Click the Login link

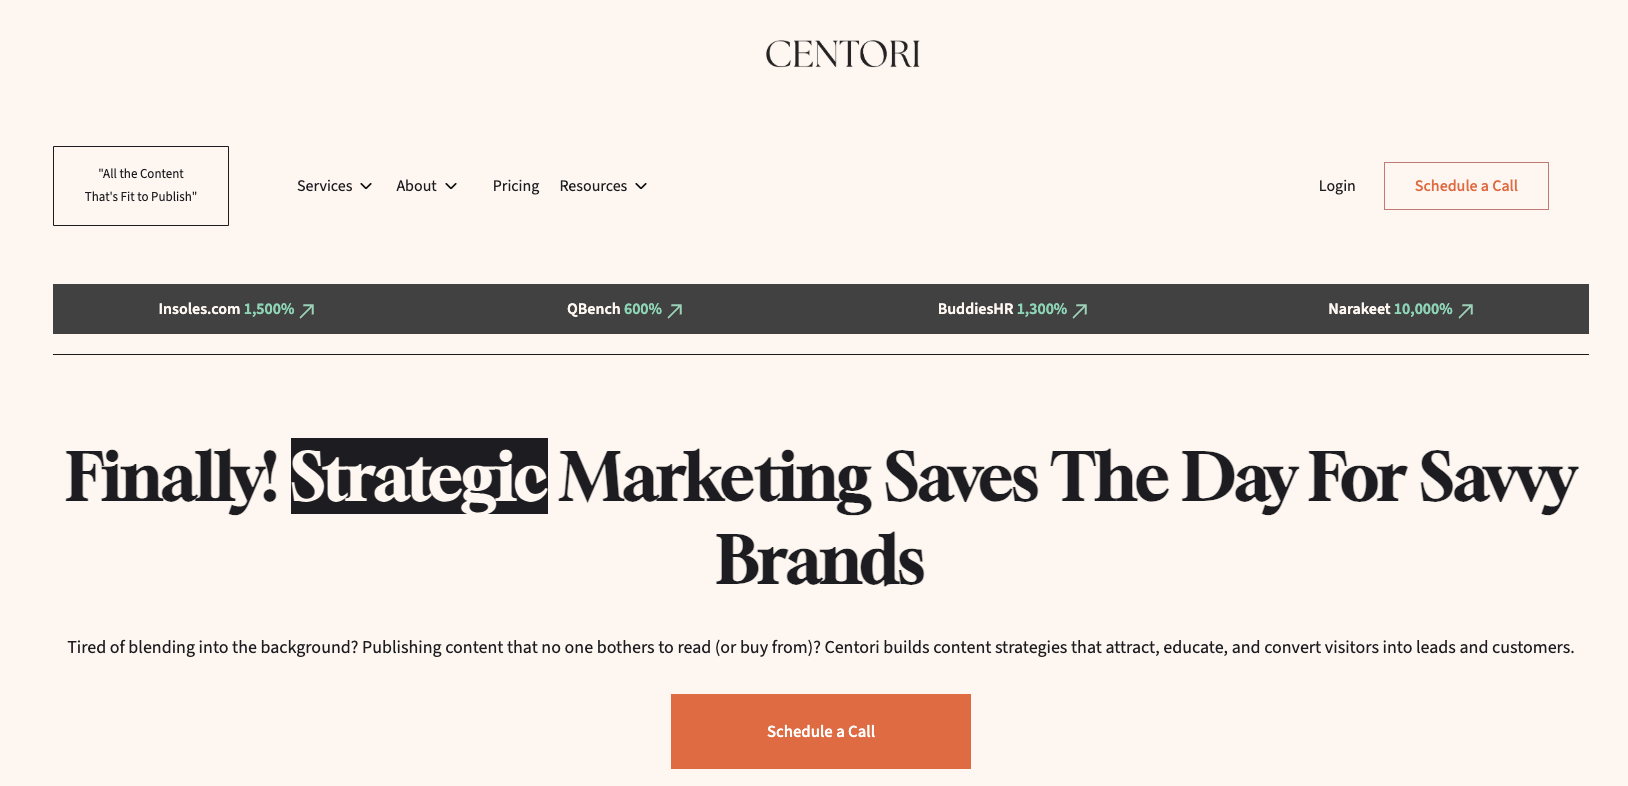(x=1337, y=186)
